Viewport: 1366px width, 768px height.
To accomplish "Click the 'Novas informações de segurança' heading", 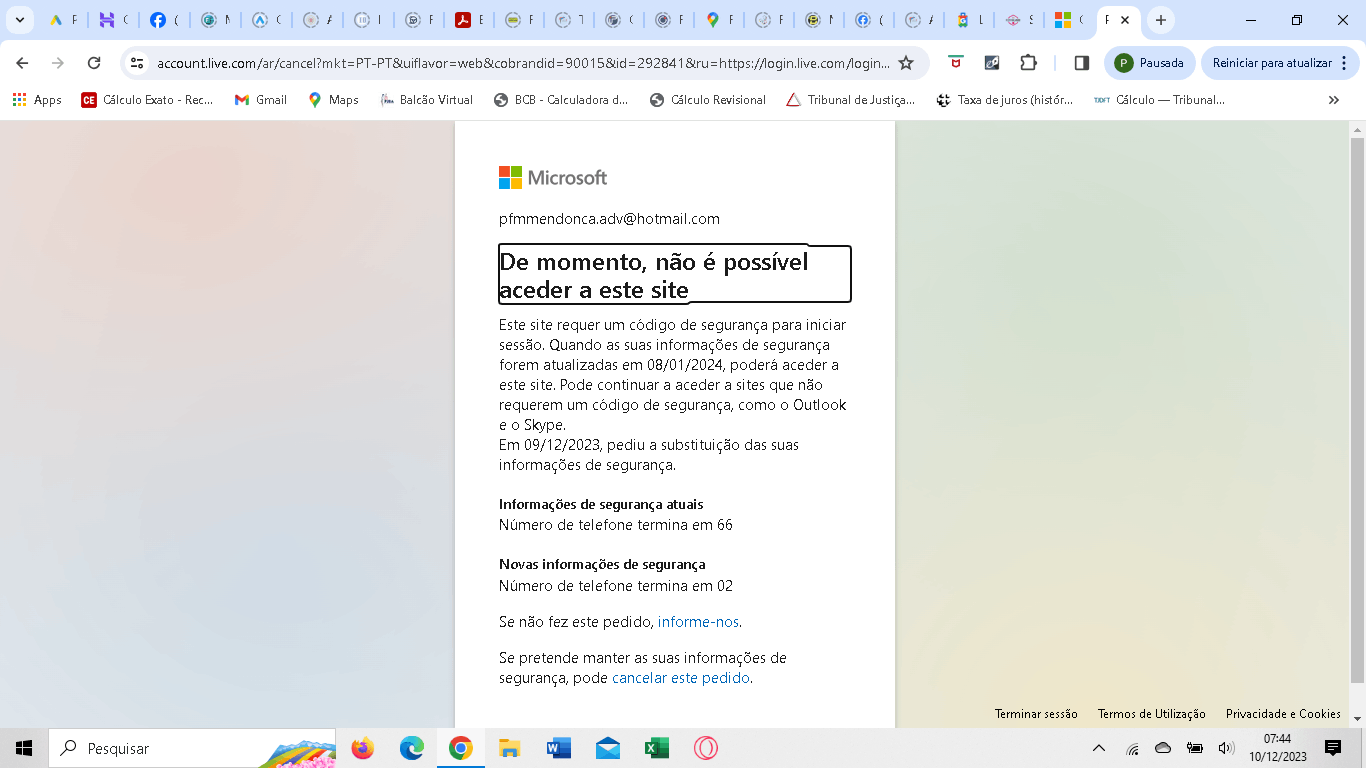I will coord(602,565).
